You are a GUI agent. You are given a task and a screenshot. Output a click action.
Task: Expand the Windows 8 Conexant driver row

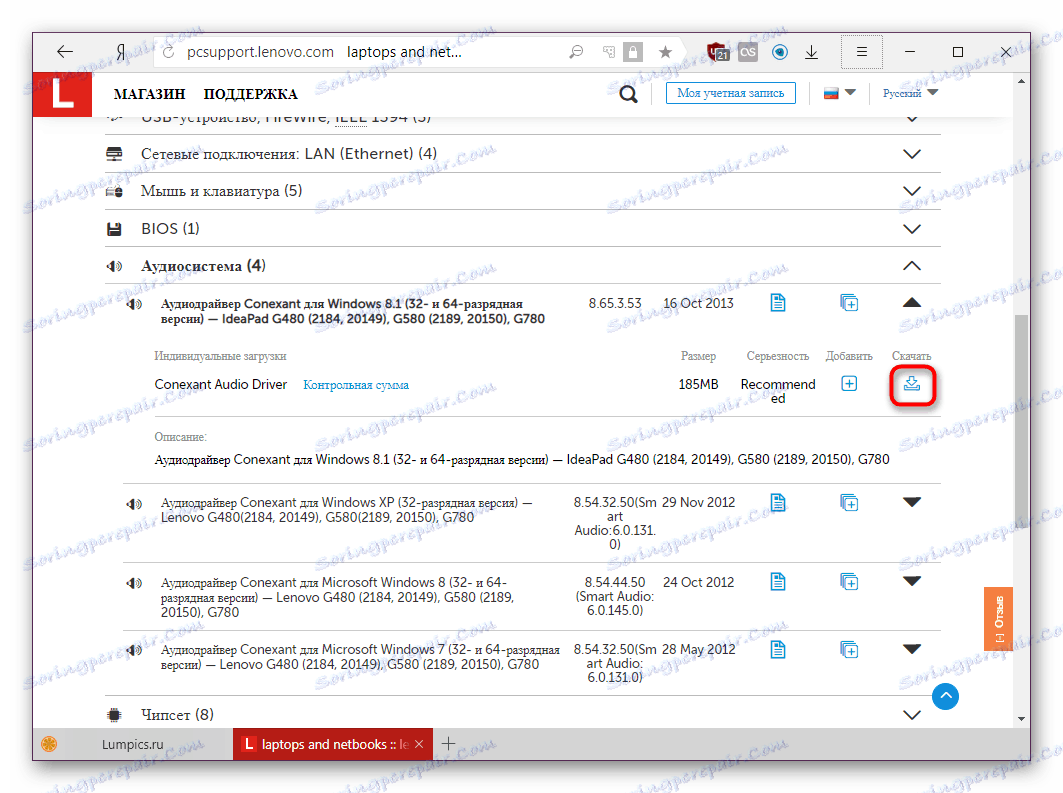[x=912, y=582]
